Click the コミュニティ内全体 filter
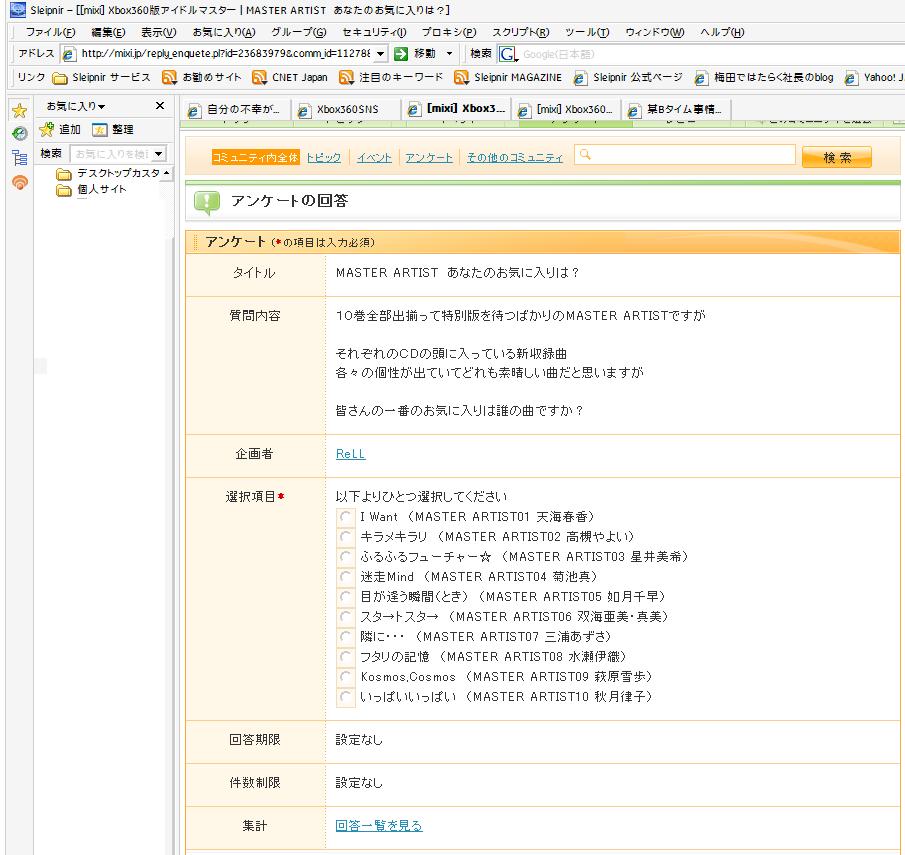Screen dimensions: 905x855 pos(256,157)
